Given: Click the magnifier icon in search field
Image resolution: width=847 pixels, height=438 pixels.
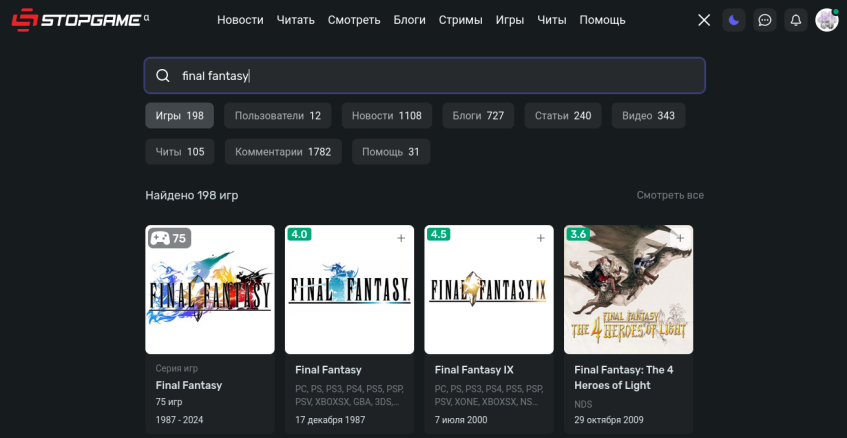Looking at the screenshot, I should [163, 76].
